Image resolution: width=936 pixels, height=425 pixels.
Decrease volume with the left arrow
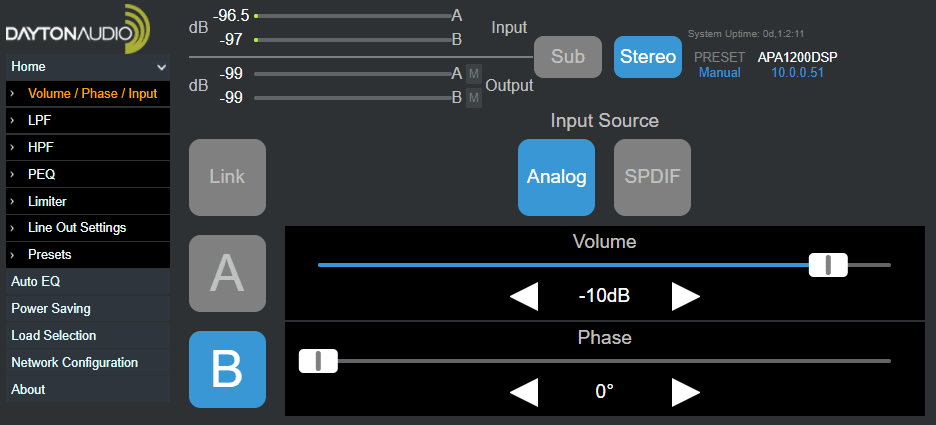pyautogui.click(x=524, y=297)
